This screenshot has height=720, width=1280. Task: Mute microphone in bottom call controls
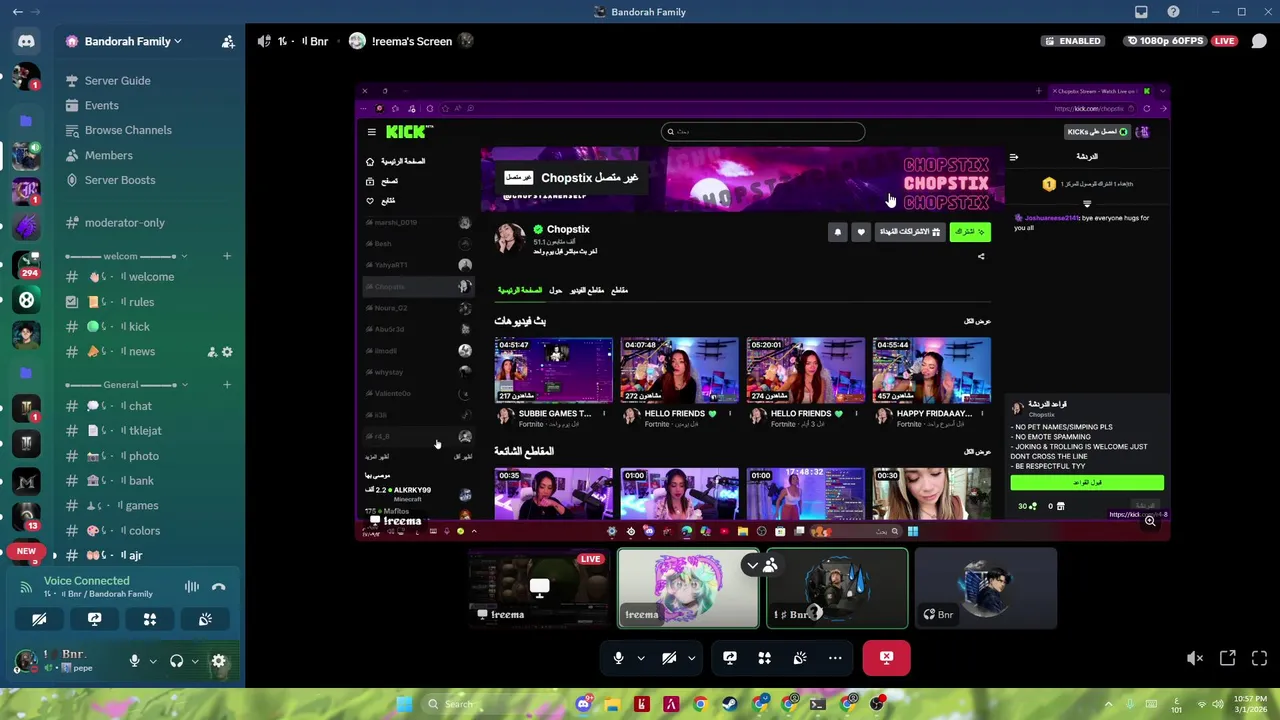tap(619, 658)
